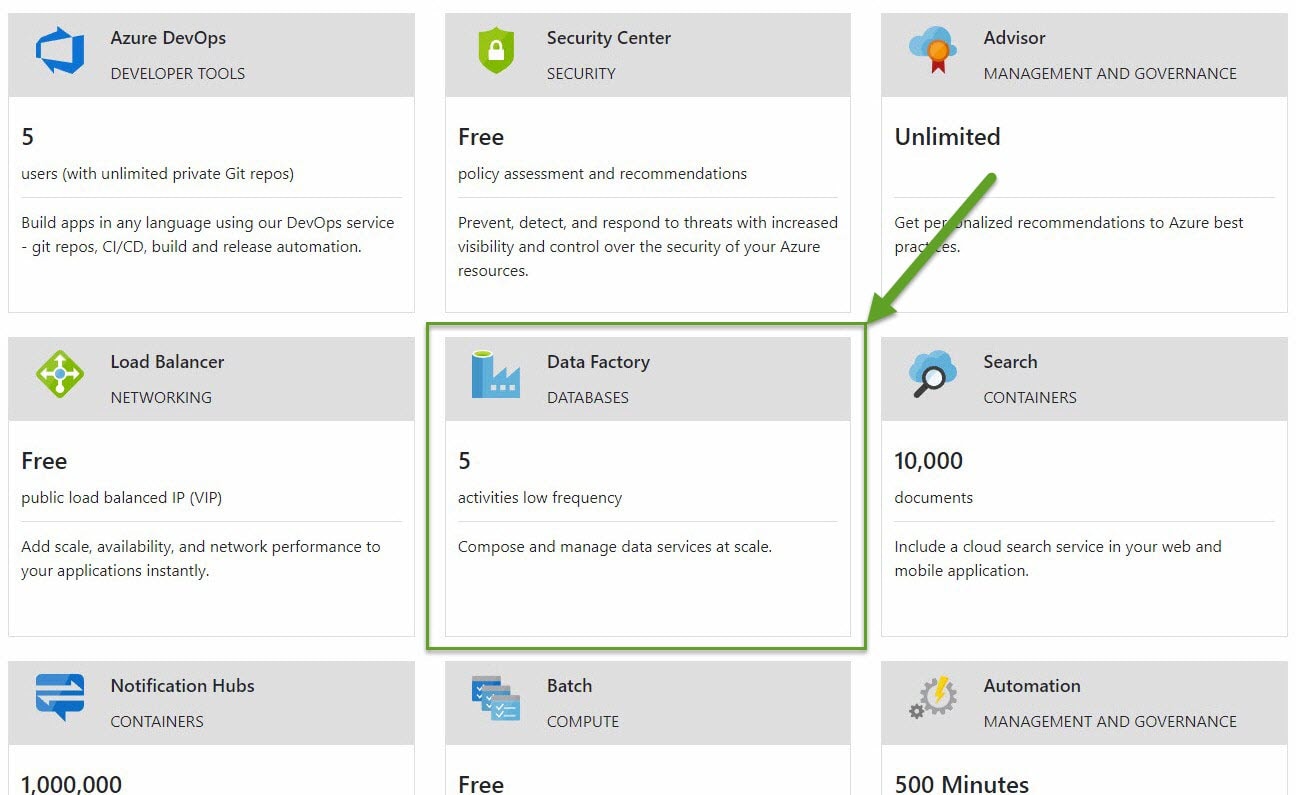
Task: Click the blue Data Factory icon
Action: (495, 375)
